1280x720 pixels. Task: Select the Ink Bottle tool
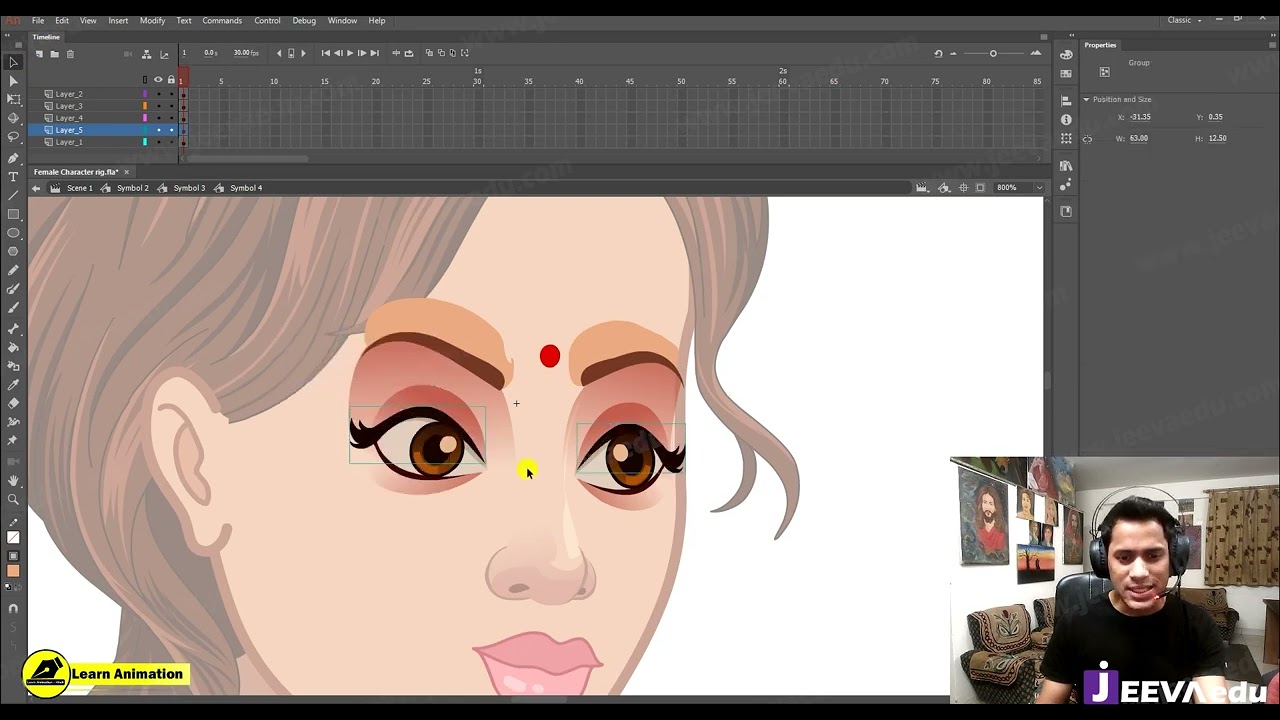pyautogui.click(x=13, y=366)
